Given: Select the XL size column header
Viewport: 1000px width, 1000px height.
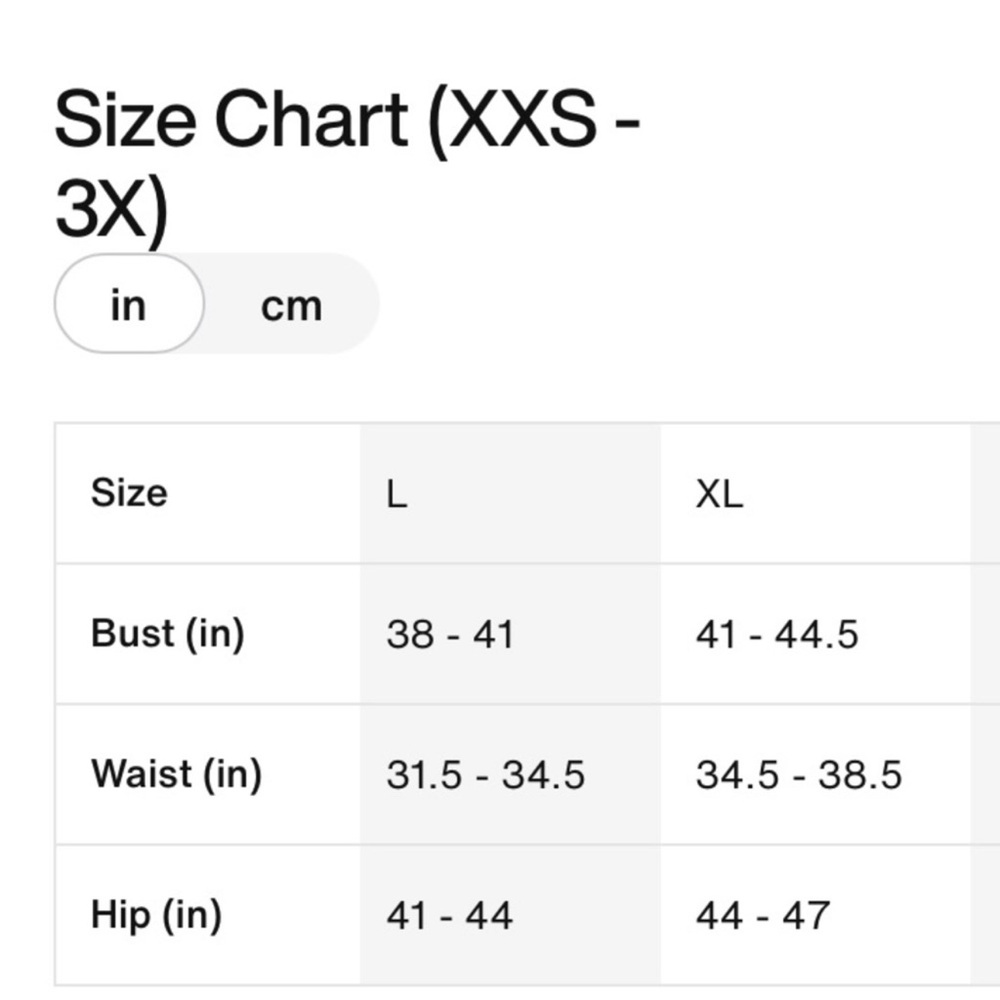Looking at the screenshot, I should click(719, 494).
